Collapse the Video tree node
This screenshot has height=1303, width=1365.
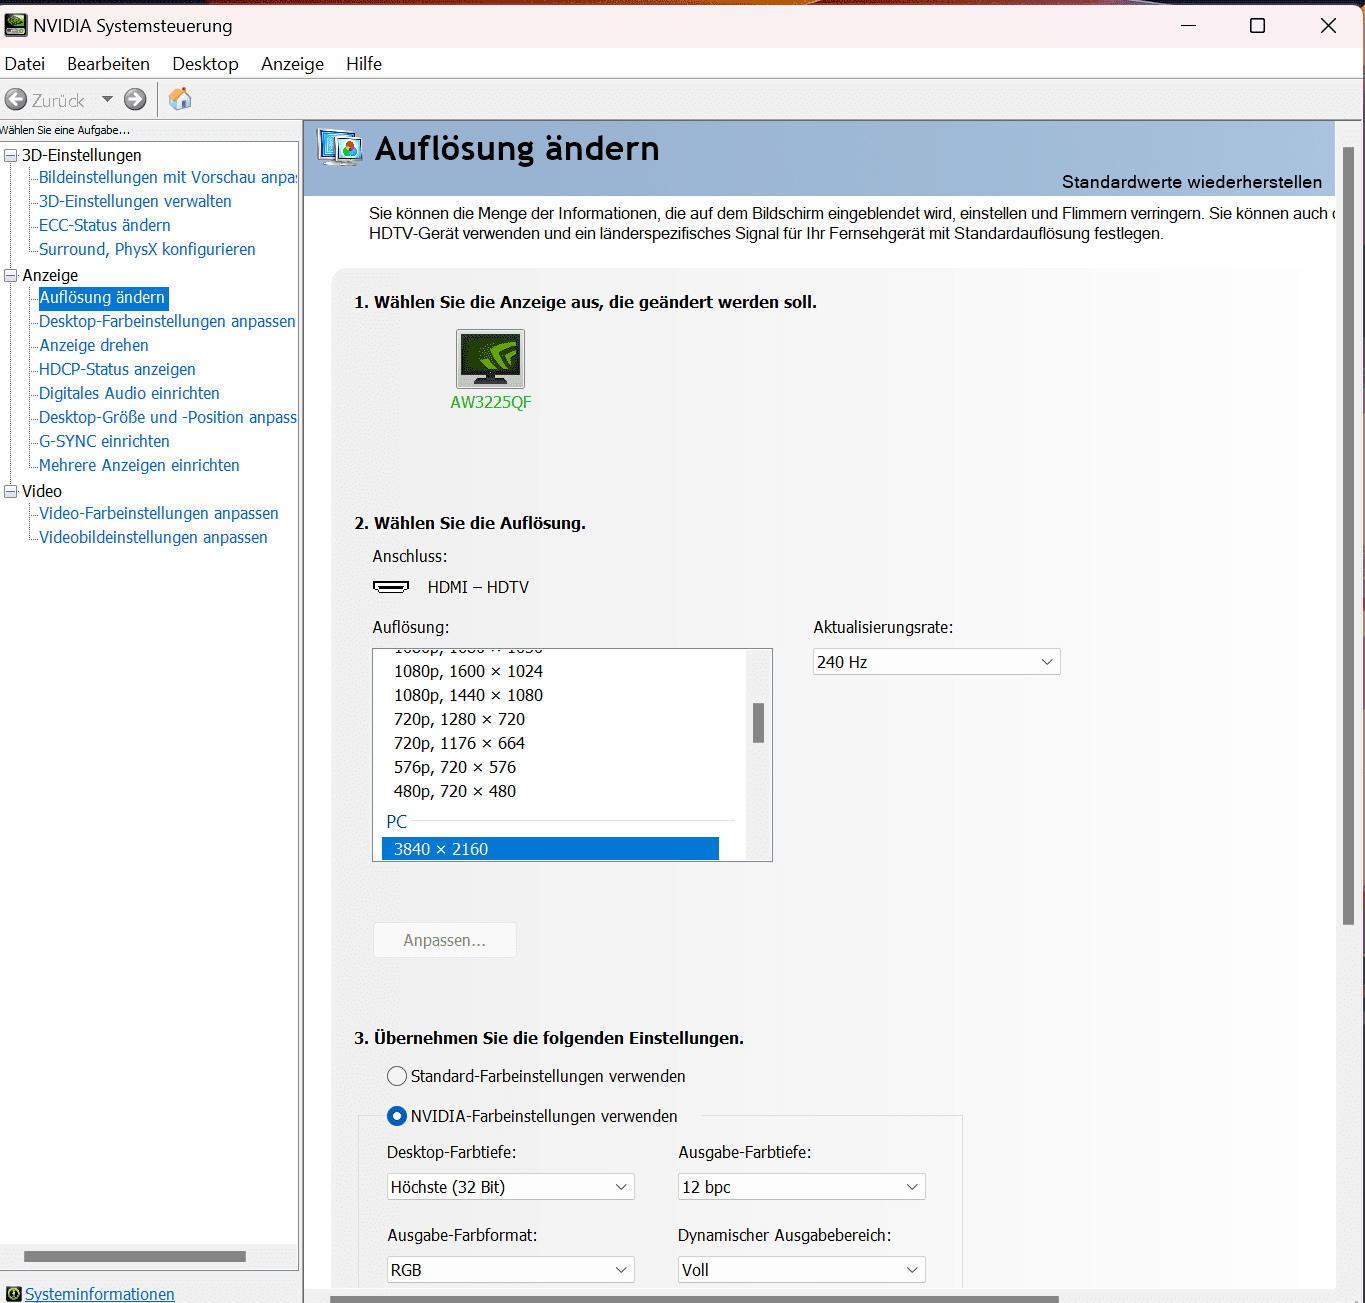point(11,491)
